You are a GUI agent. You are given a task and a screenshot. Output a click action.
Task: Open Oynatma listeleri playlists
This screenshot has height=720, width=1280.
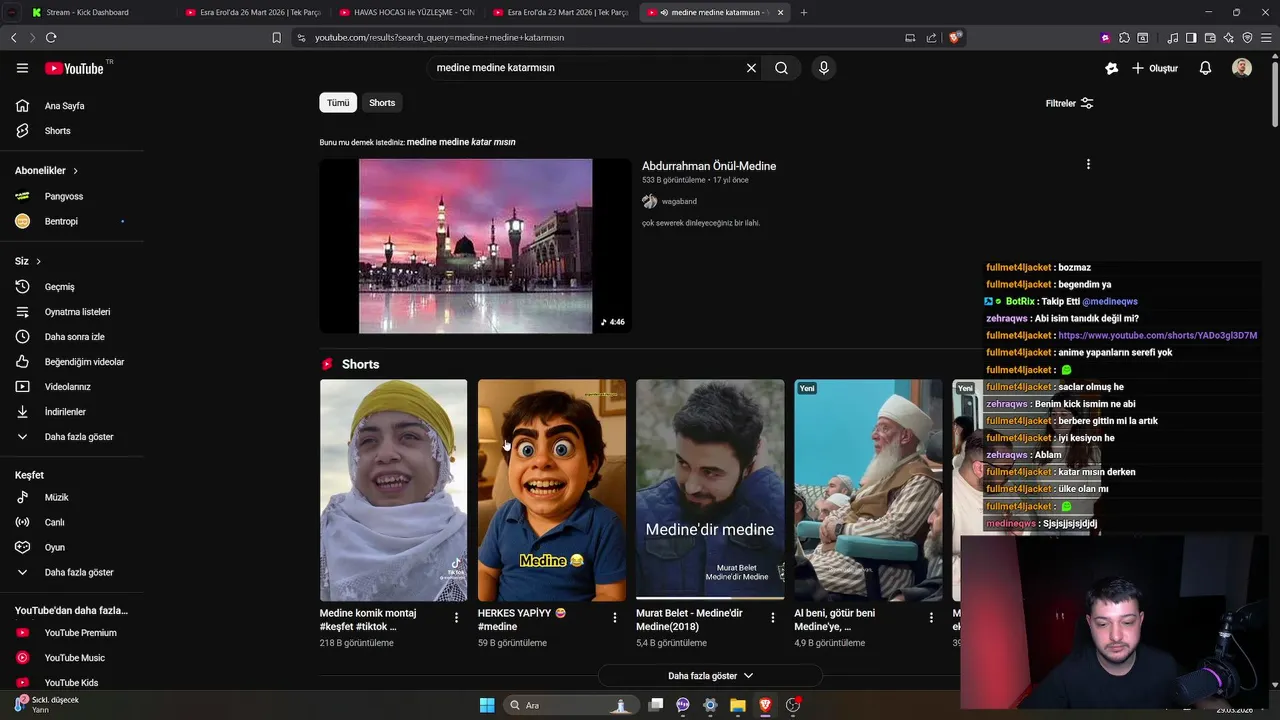[77, 312]
